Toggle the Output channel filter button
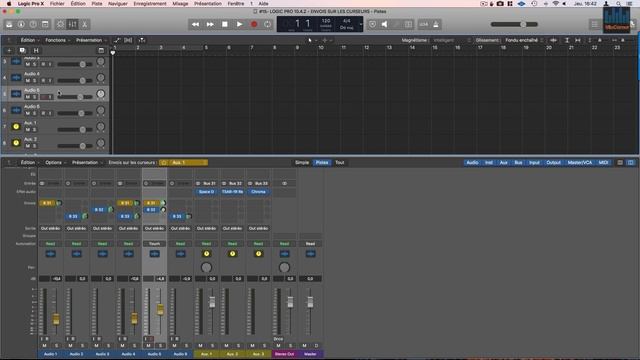Image resolution: width=640 pixels, height=360 pixels. [553, 162]
